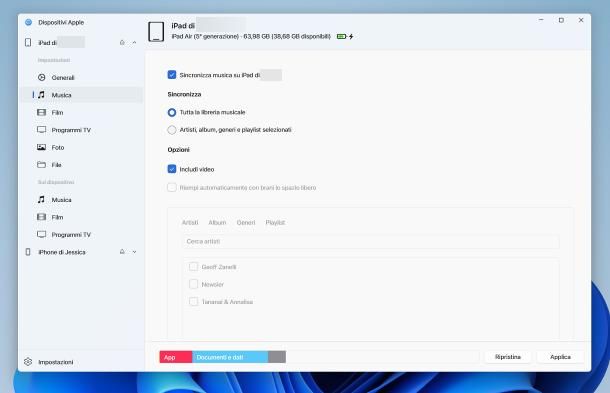Collapse the iPad section chevron

(x=134, y=42)
